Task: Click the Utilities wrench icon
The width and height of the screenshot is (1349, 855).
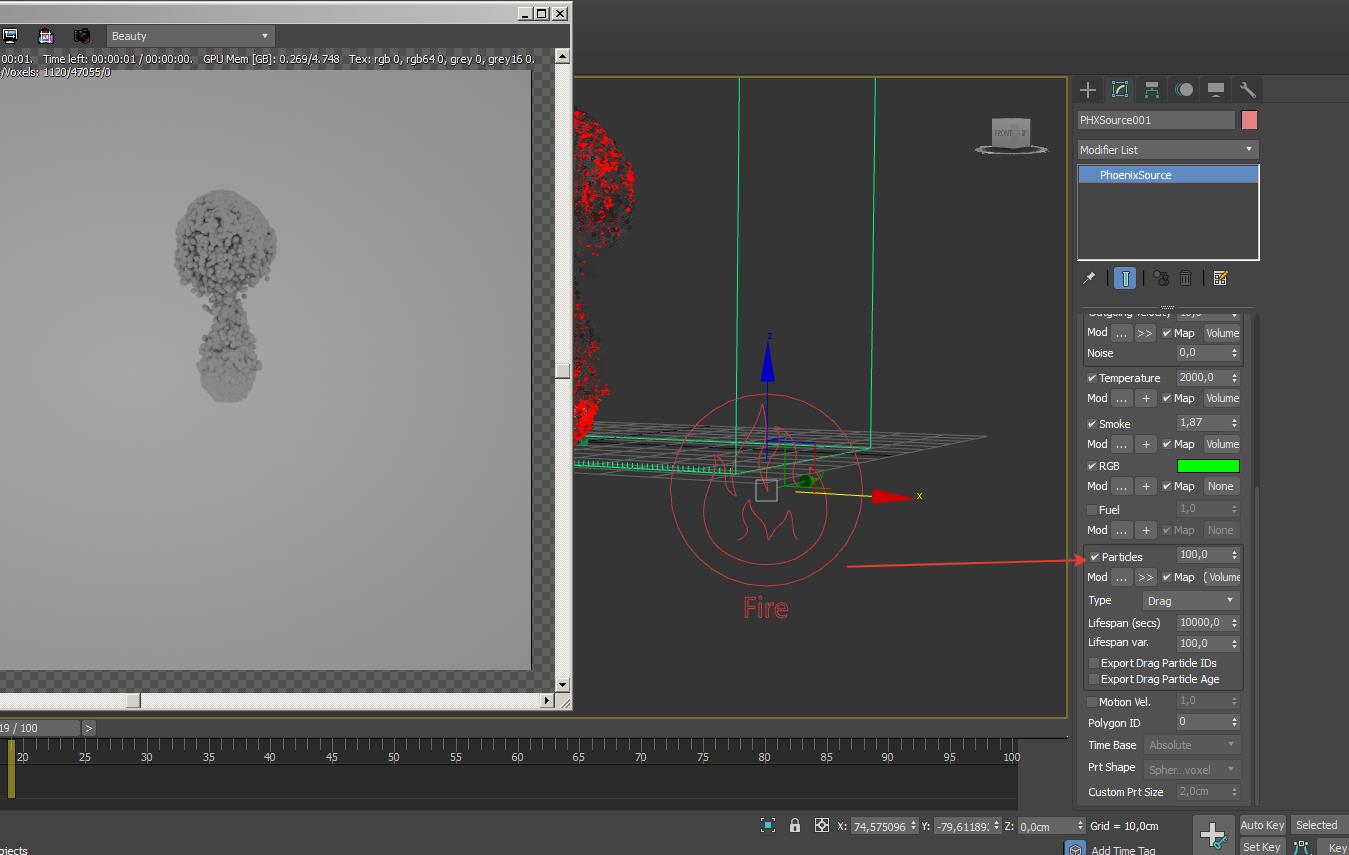Action: (1247, 90)
